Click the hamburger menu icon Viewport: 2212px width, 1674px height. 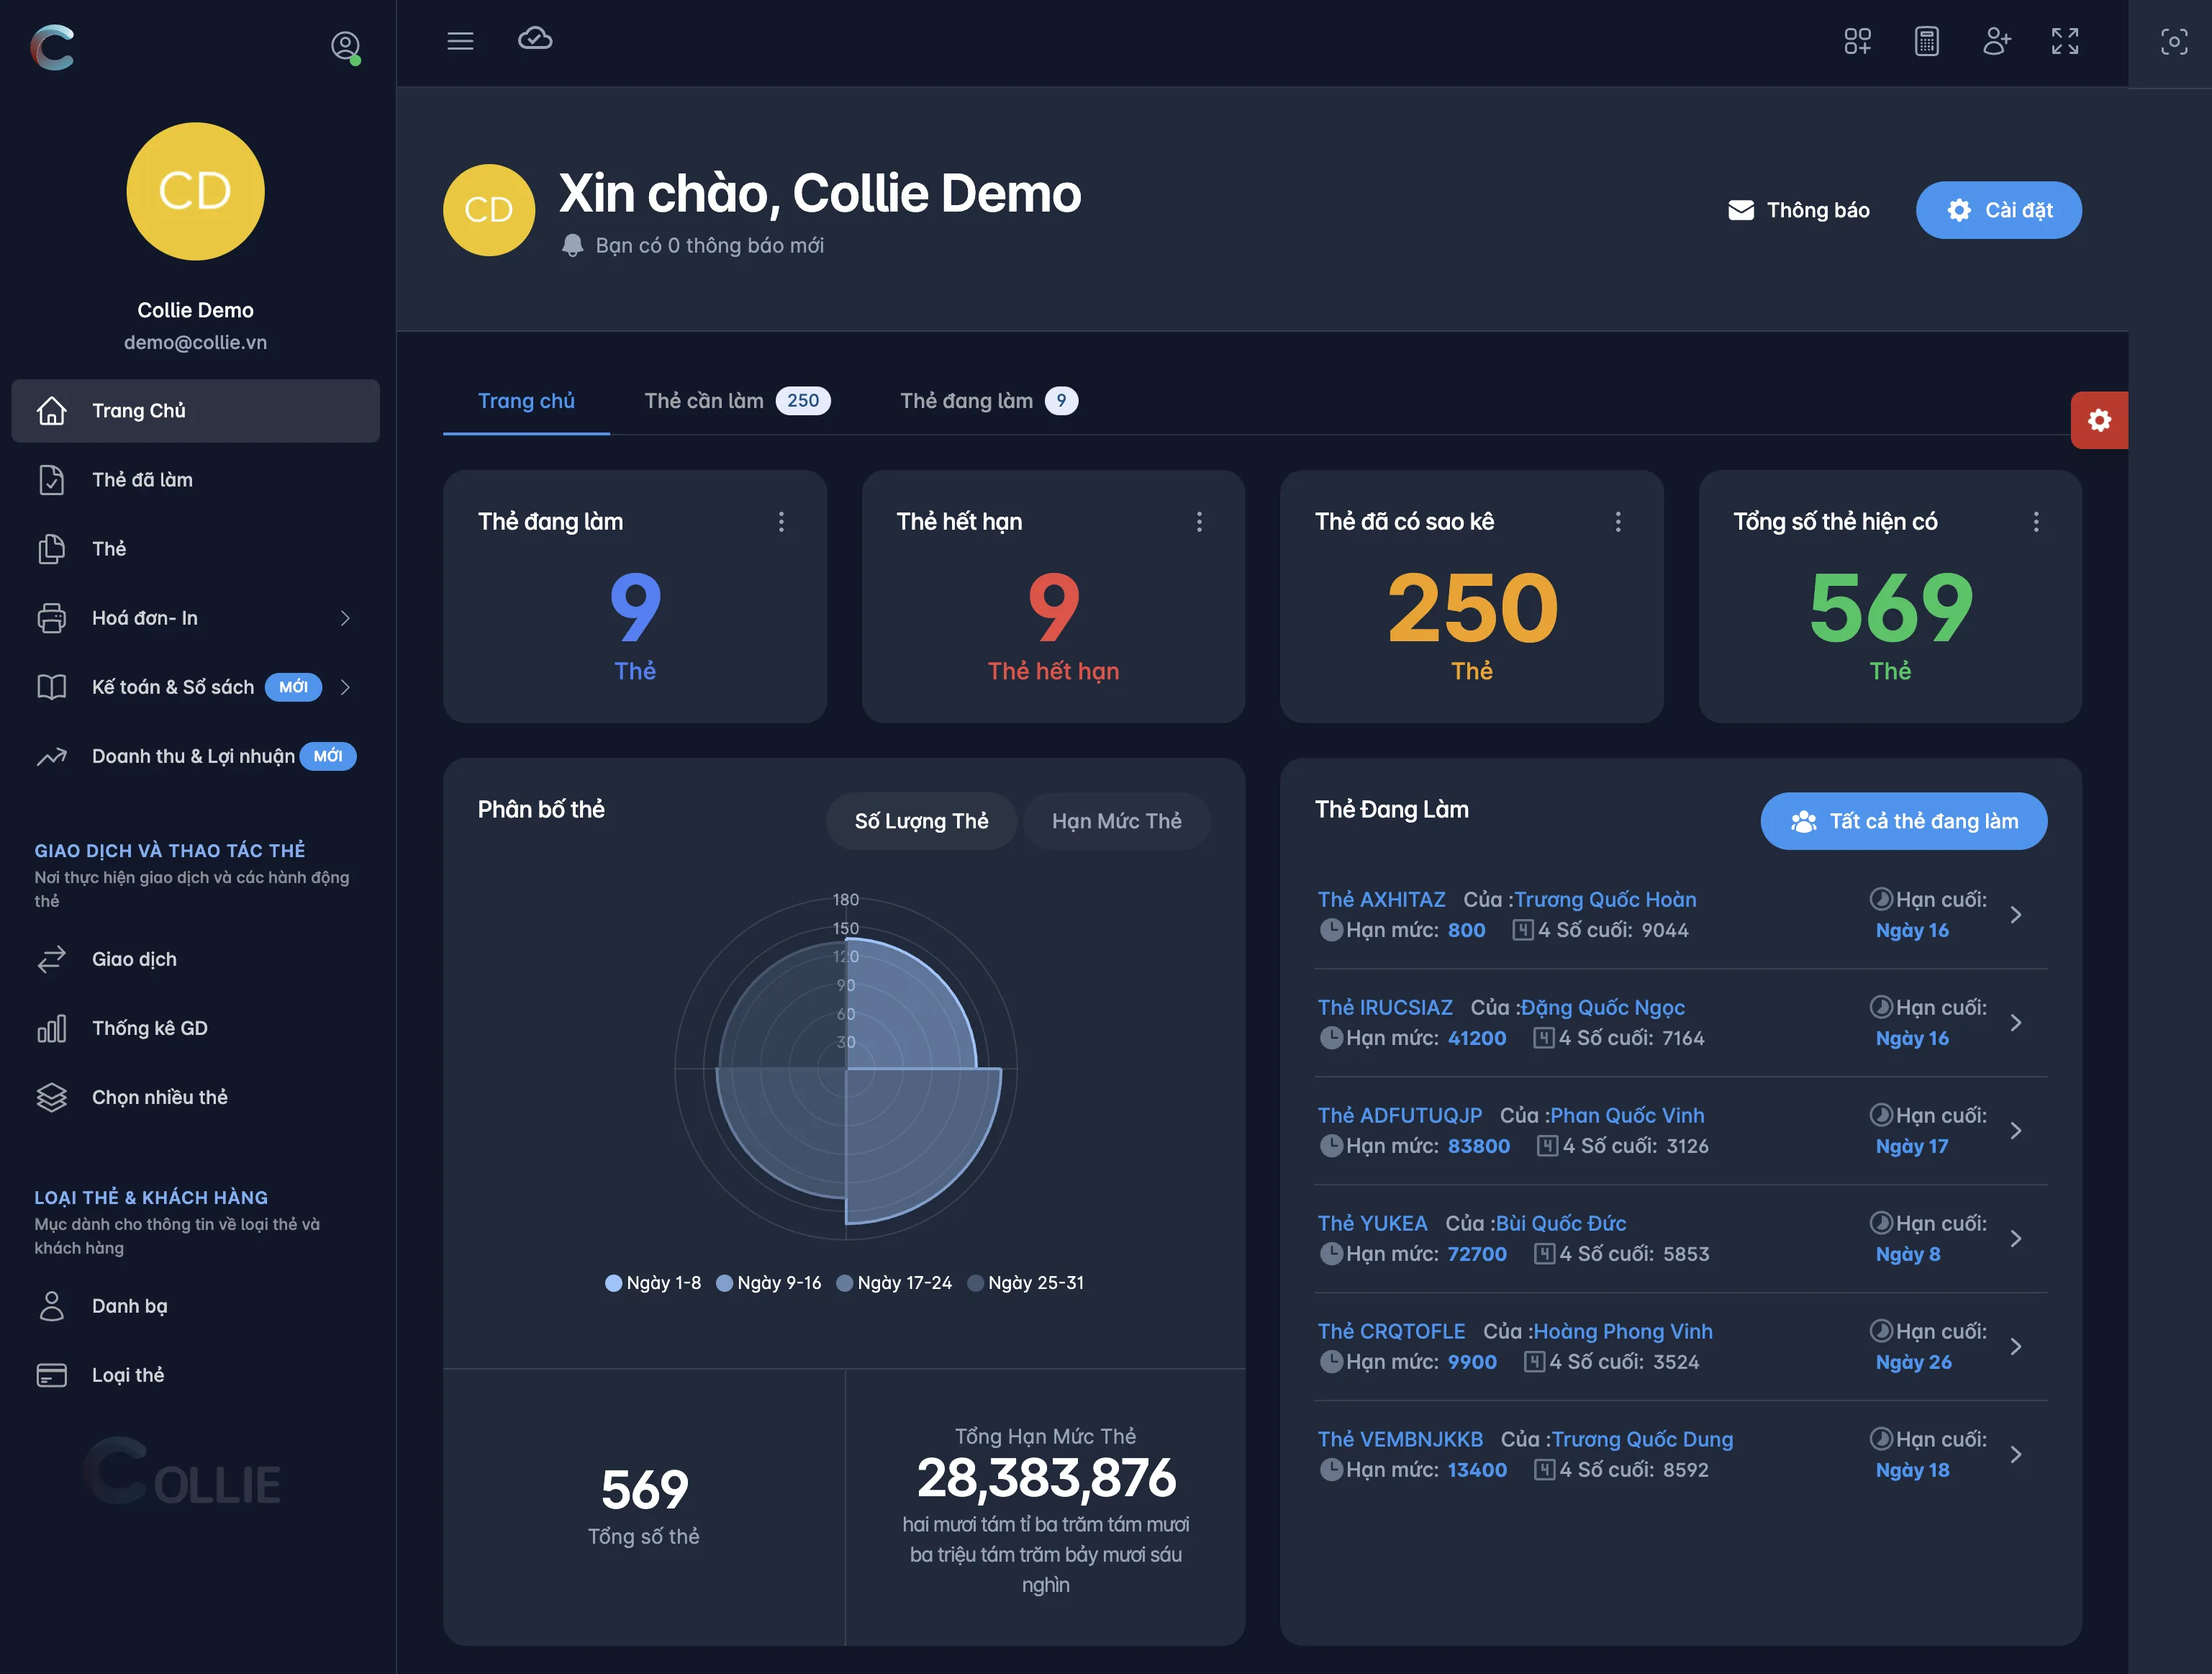[460, 41]
